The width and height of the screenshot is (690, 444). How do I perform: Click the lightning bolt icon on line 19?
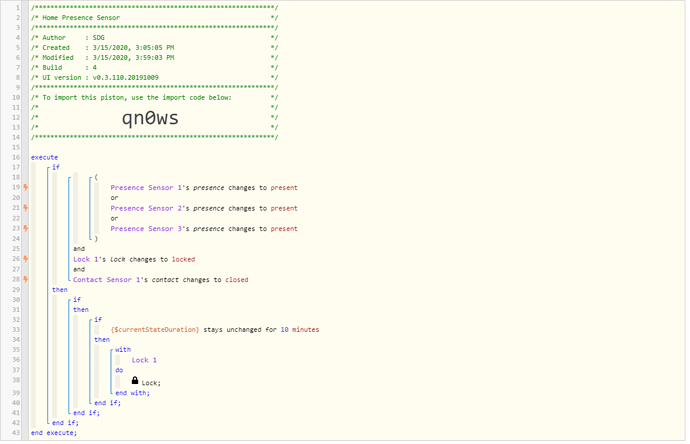click(x=26, y=187)
